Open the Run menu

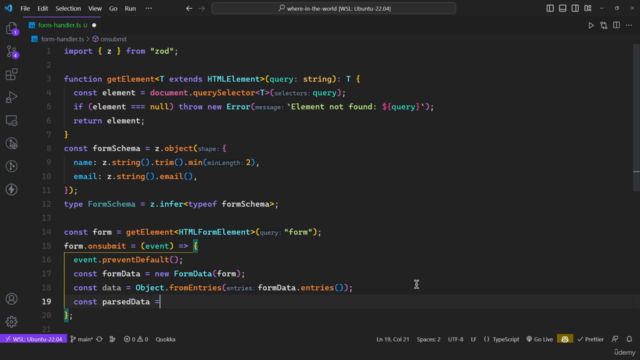pos(130,8)
